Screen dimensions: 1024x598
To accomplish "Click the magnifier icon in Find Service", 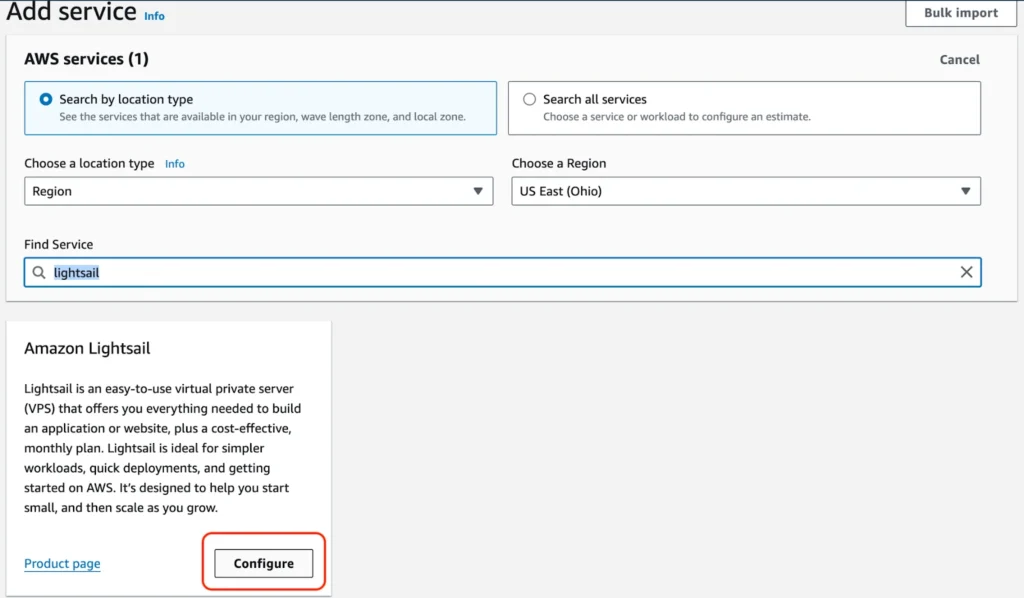I will click(39, 272).
